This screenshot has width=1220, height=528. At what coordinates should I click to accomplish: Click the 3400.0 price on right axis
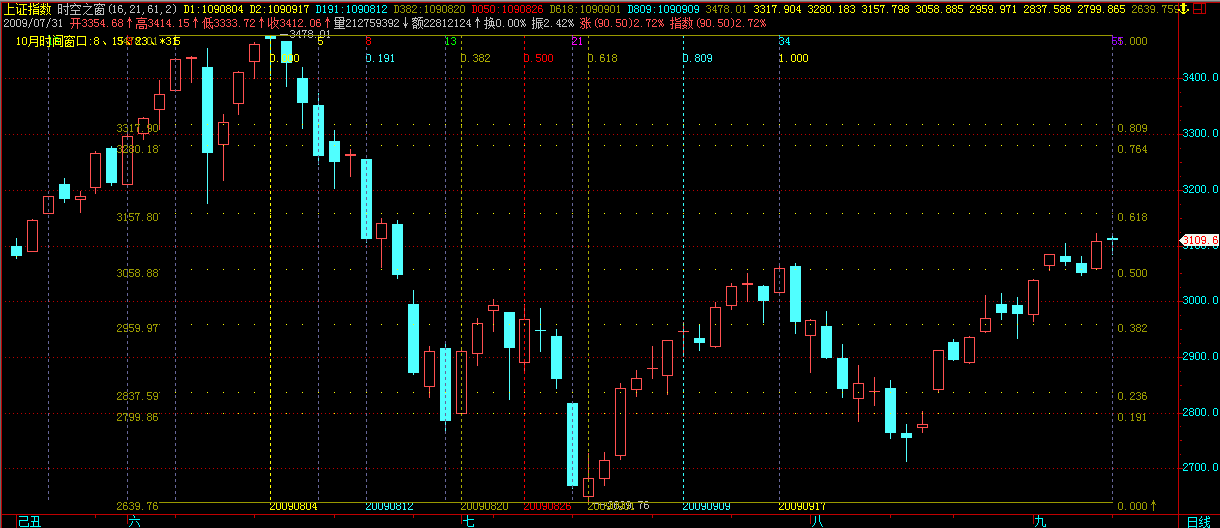point(1198,77)
